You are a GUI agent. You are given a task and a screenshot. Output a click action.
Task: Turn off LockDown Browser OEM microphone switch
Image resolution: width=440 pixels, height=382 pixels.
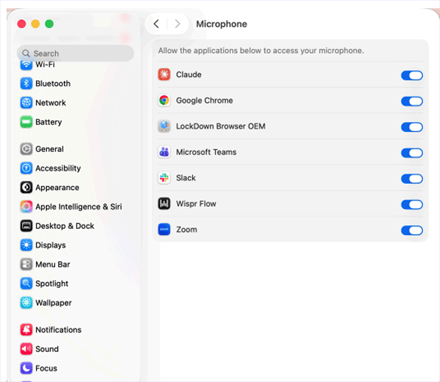point(412,127)
